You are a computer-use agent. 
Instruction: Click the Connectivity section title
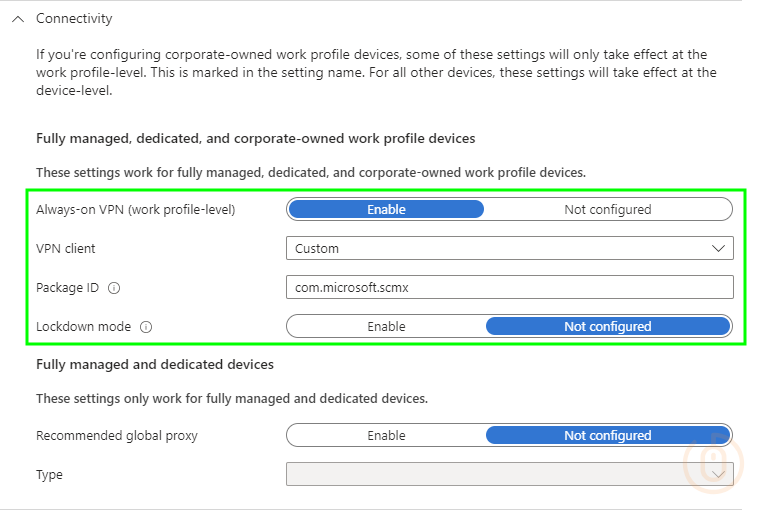pyautogui.click(x=74, y=19)
